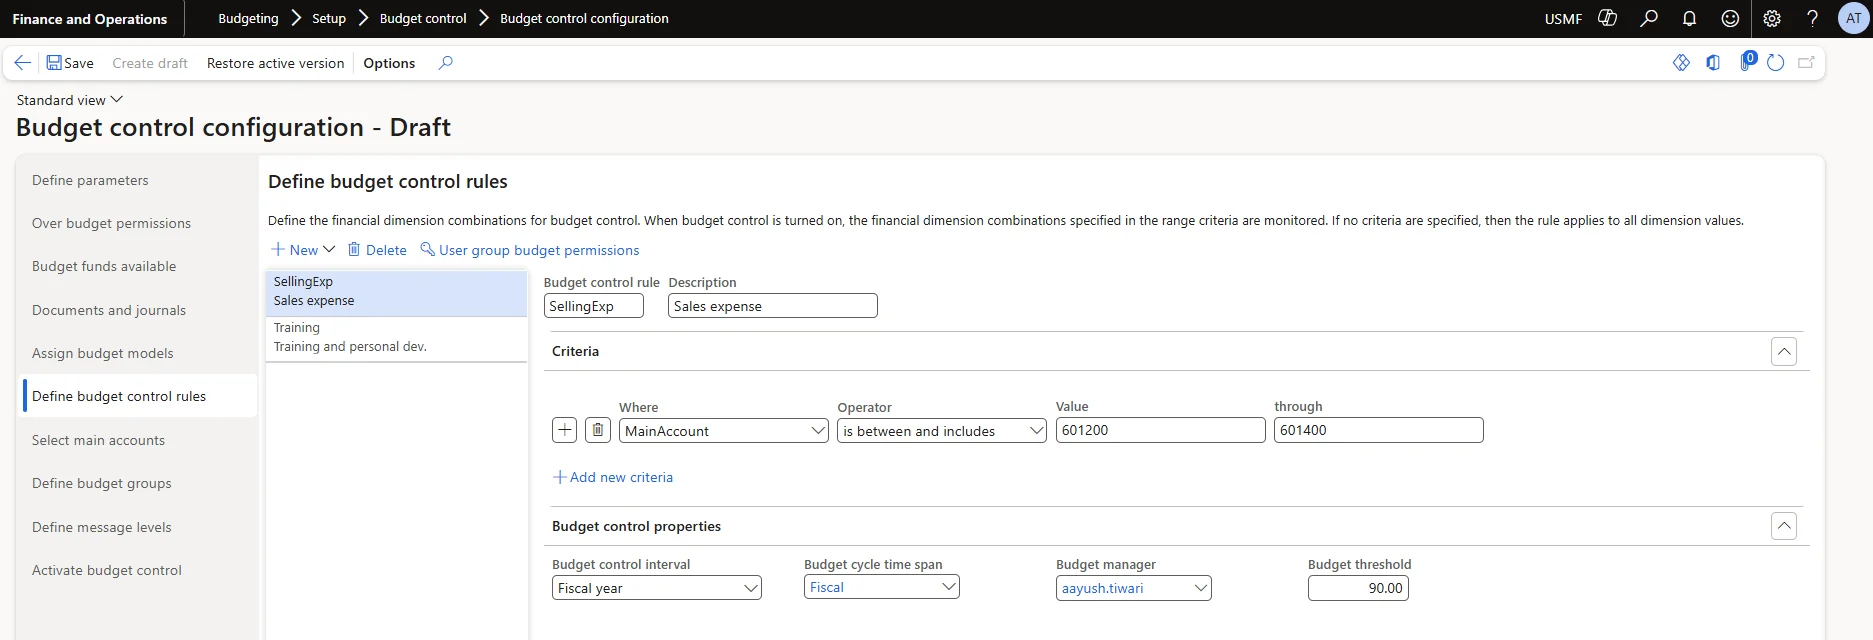
Task: Select Define budget control rules
Action: 139,396
